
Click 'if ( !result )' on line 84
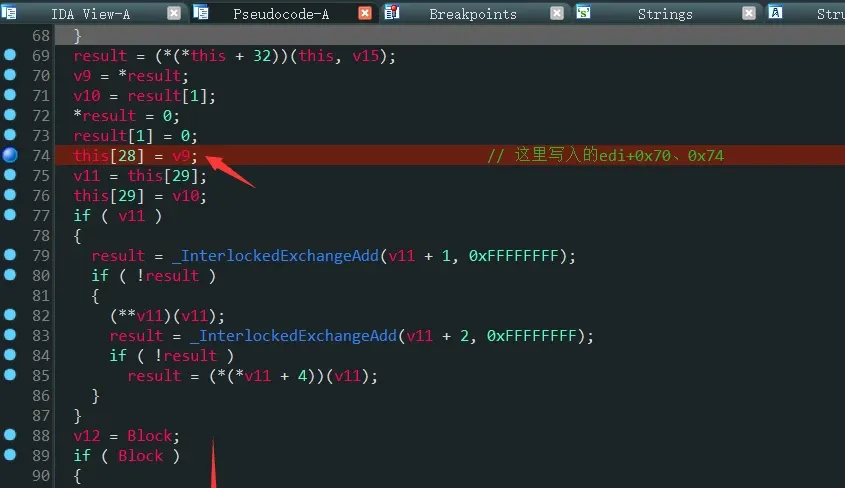click(171, 355)
